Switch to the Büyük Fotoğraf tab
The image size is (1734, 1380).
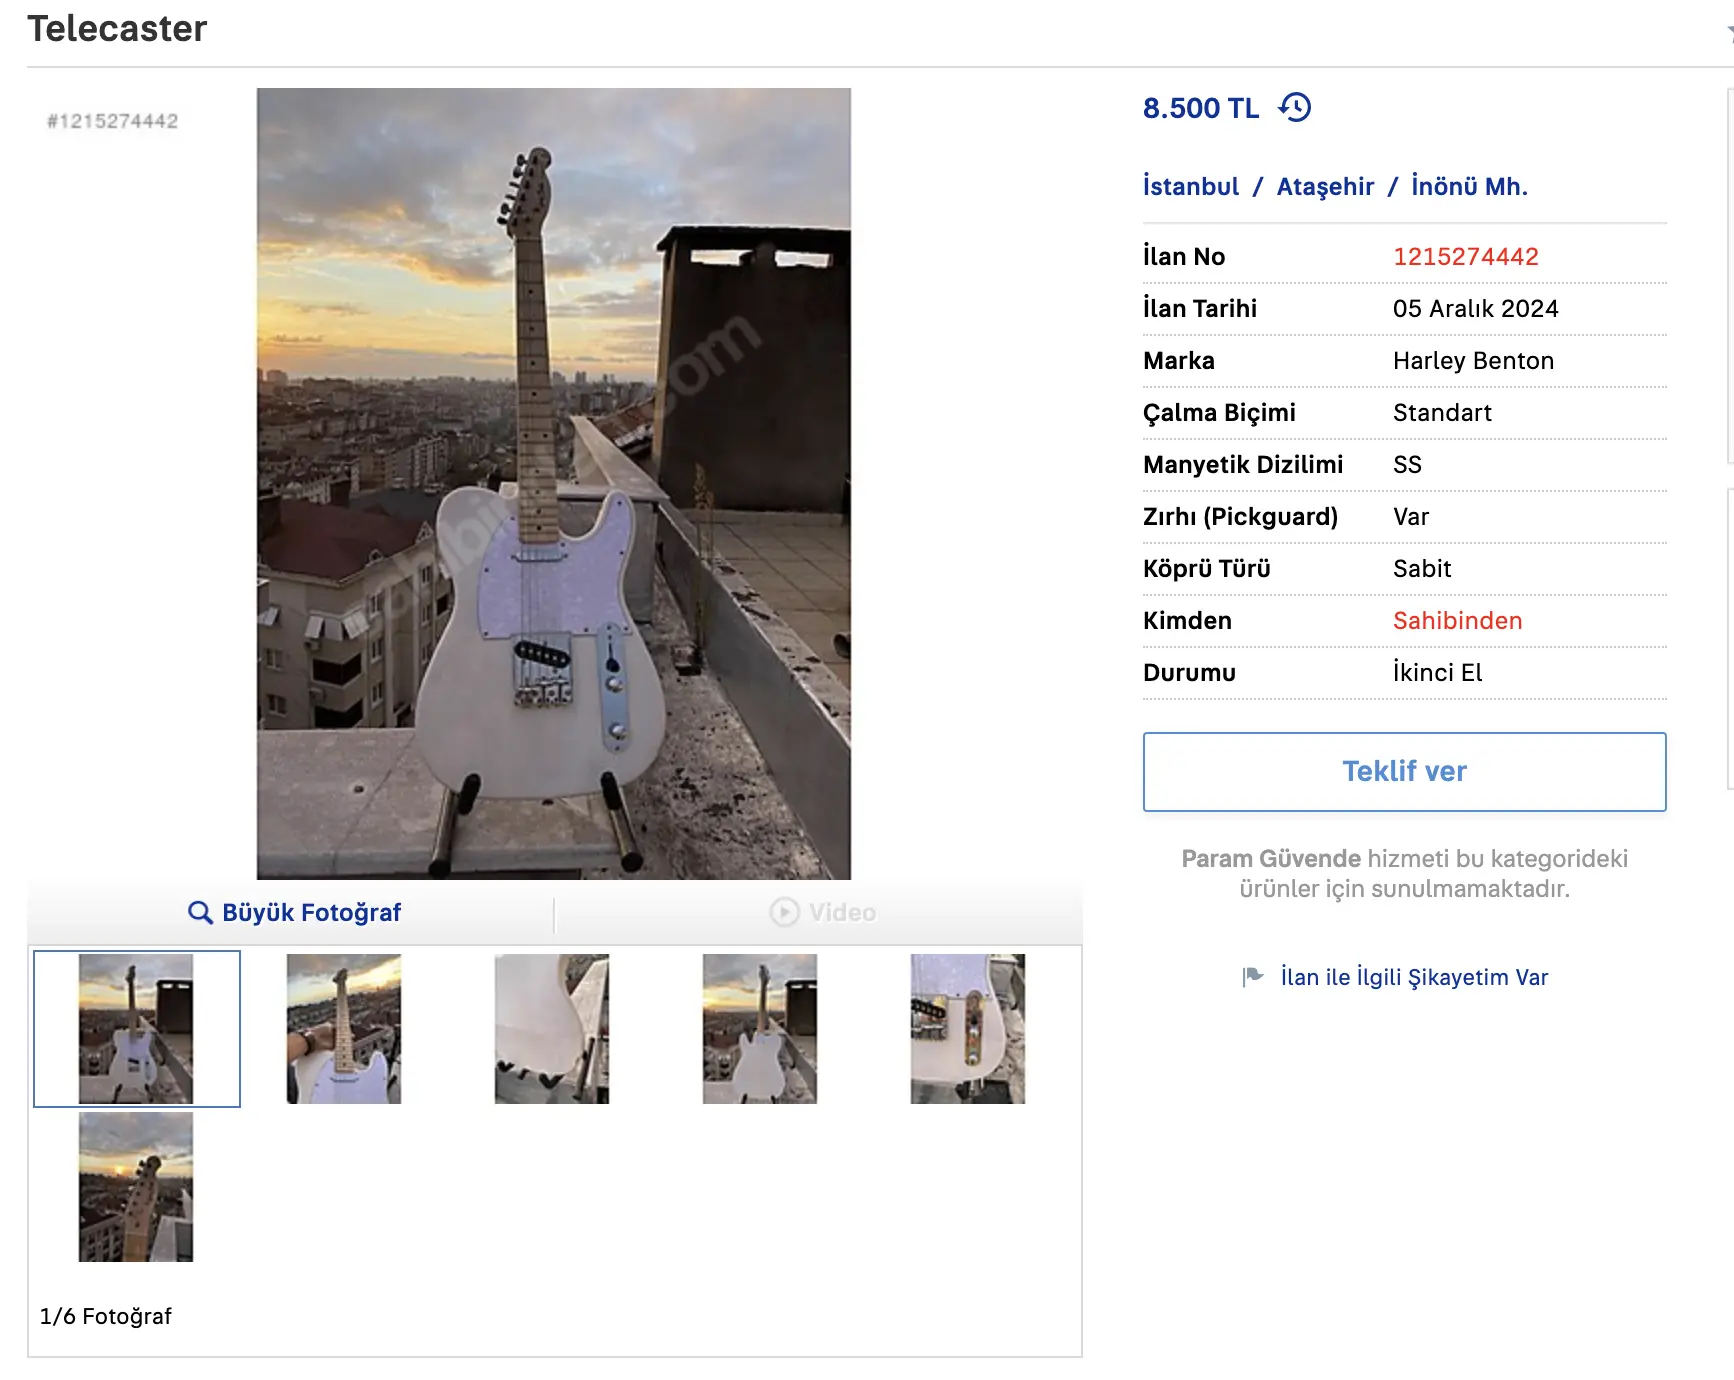(311, 912)
